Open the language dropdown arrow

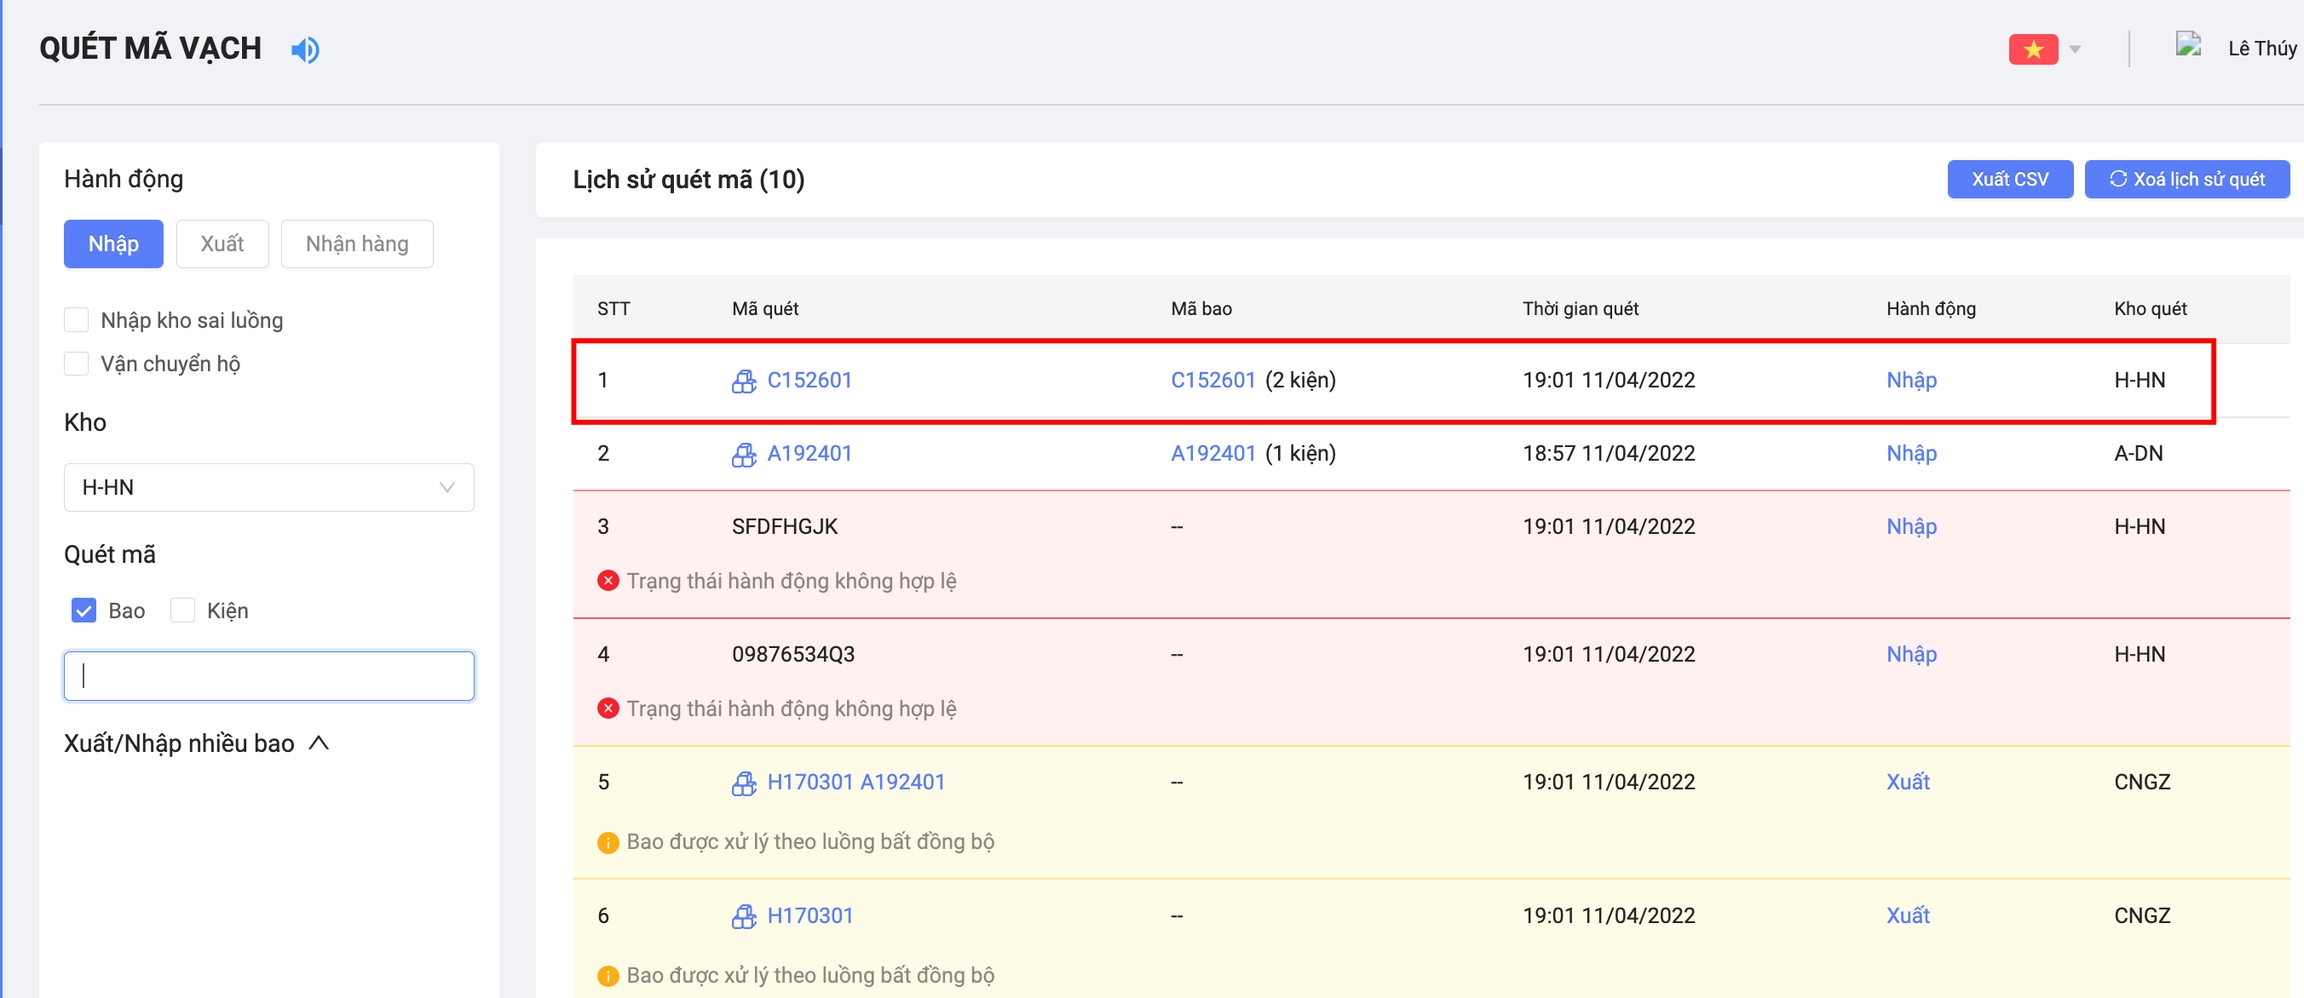pyautogui.click(x=2075, y=49)
